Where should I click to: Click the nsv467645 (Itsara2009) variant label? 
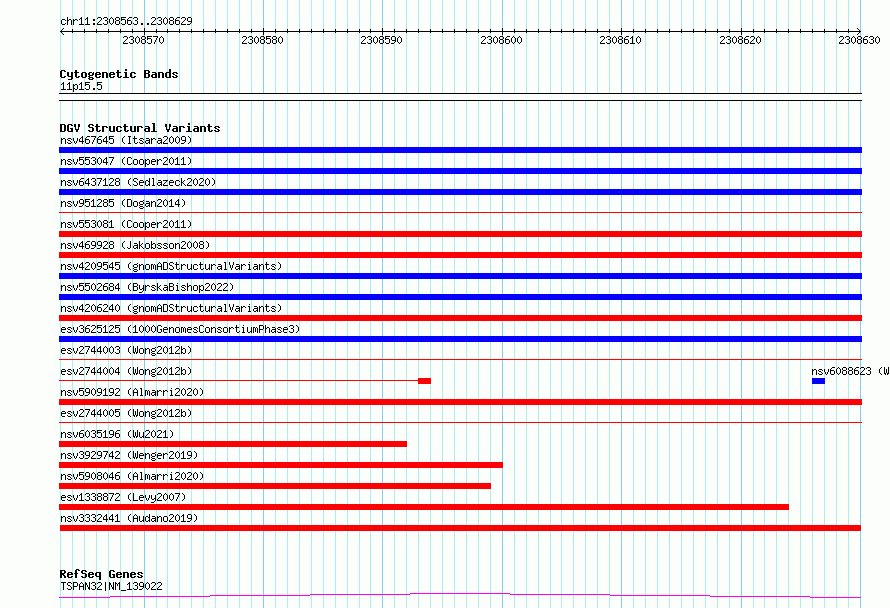click(126, 140)
